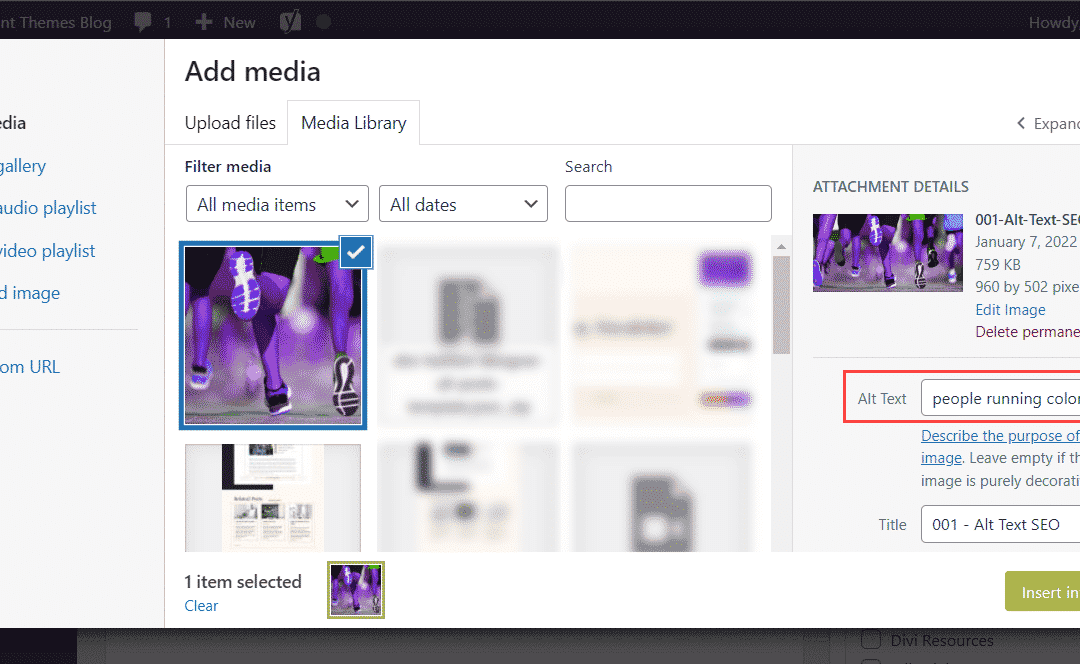Click the 'January 7, 2022' date text
Image resolution: width=1080 pixels, height=664 pixels.
1026,242
